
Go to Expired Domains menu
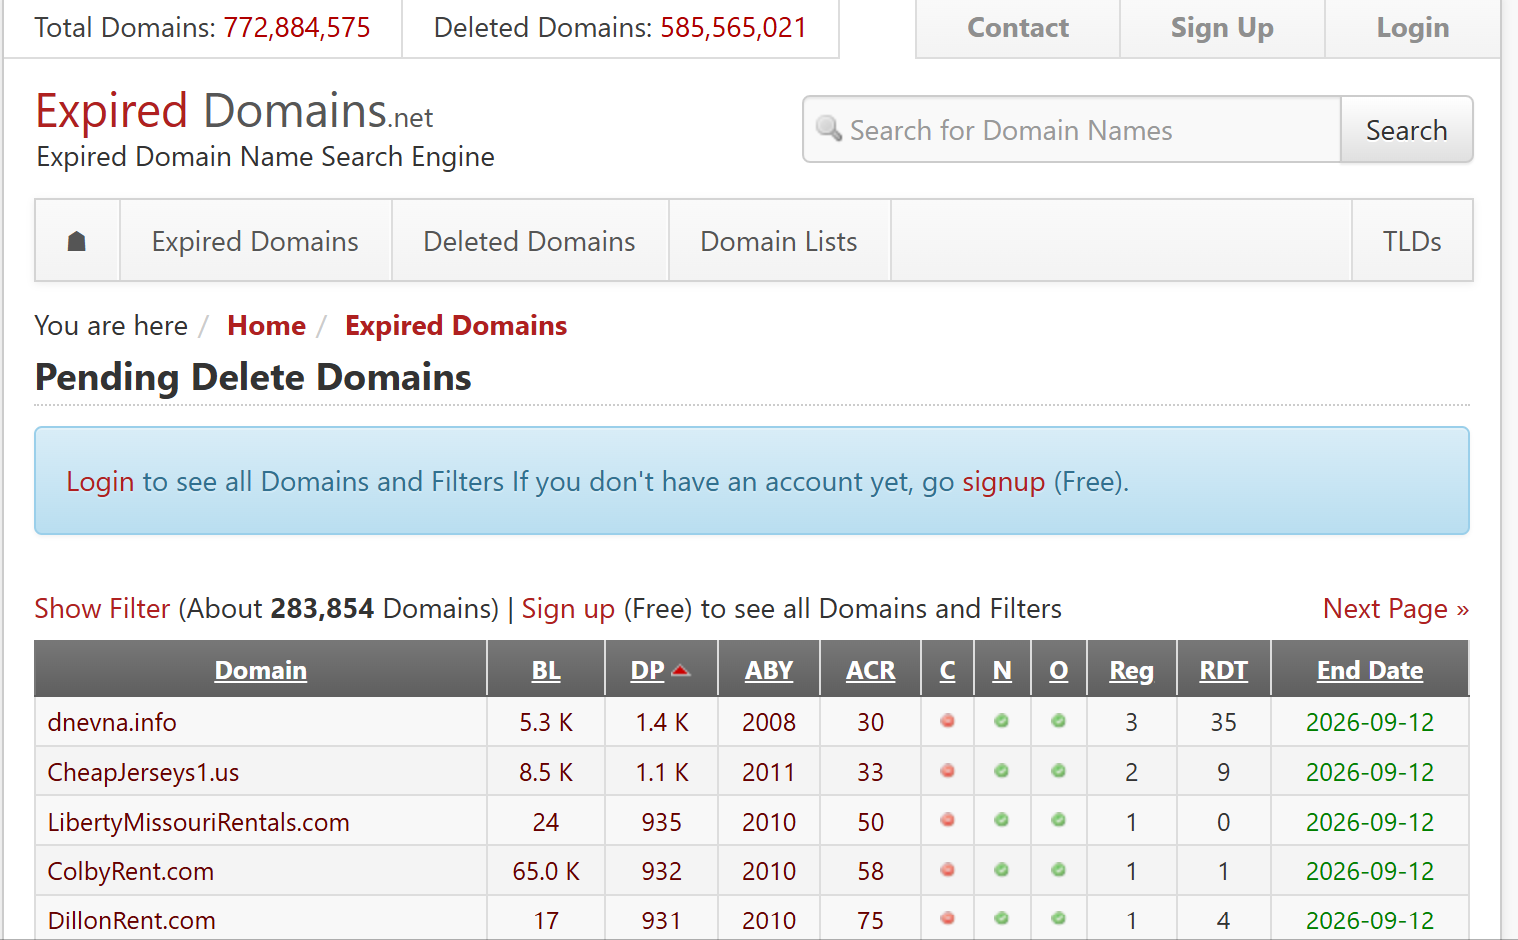pos(255,241)
